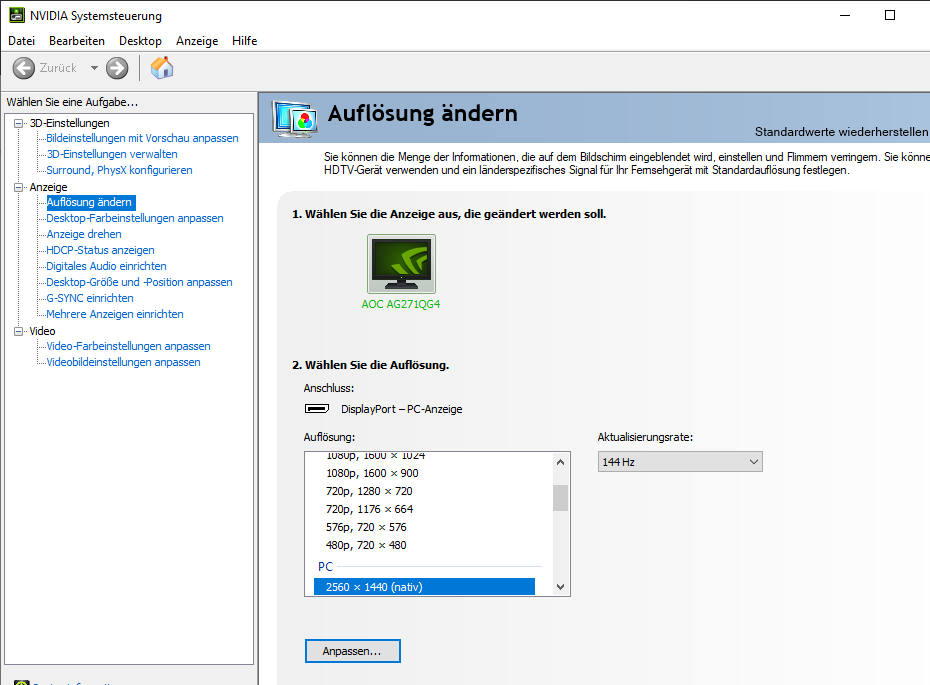The width and height of the screenshot is (930, 685).
Task: Select Auflösung ändern in the tree
Action: coord(90,202)
